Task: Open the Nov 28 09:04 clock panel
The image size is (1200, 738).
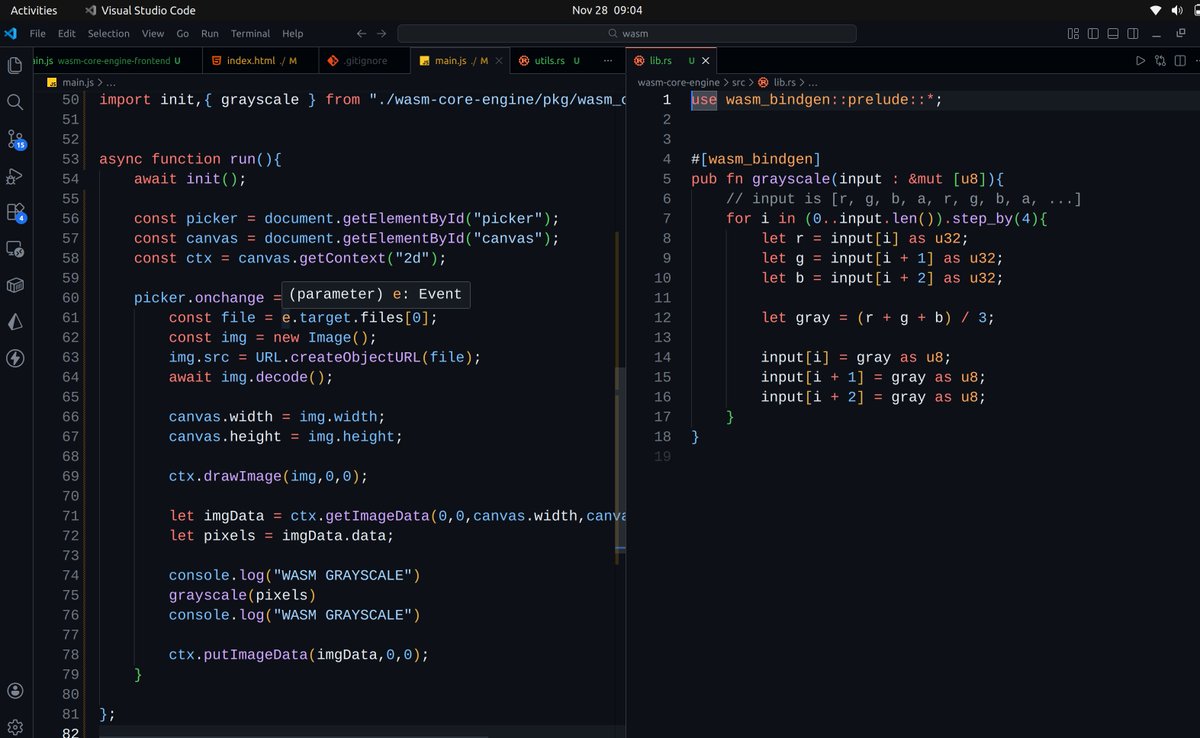Action: pyautogui.click(x=607, y=10)
